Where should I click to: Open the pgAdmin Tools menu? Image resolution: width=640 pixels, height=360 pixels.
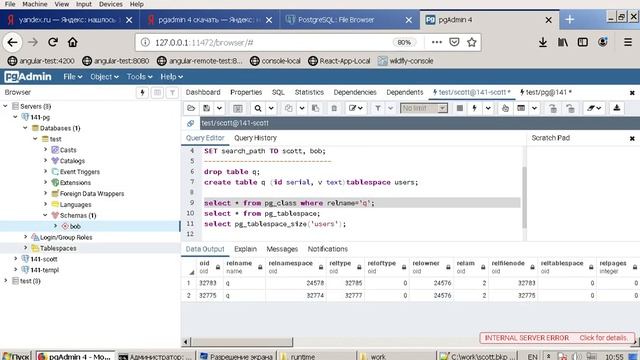click(x=139, y=77)
